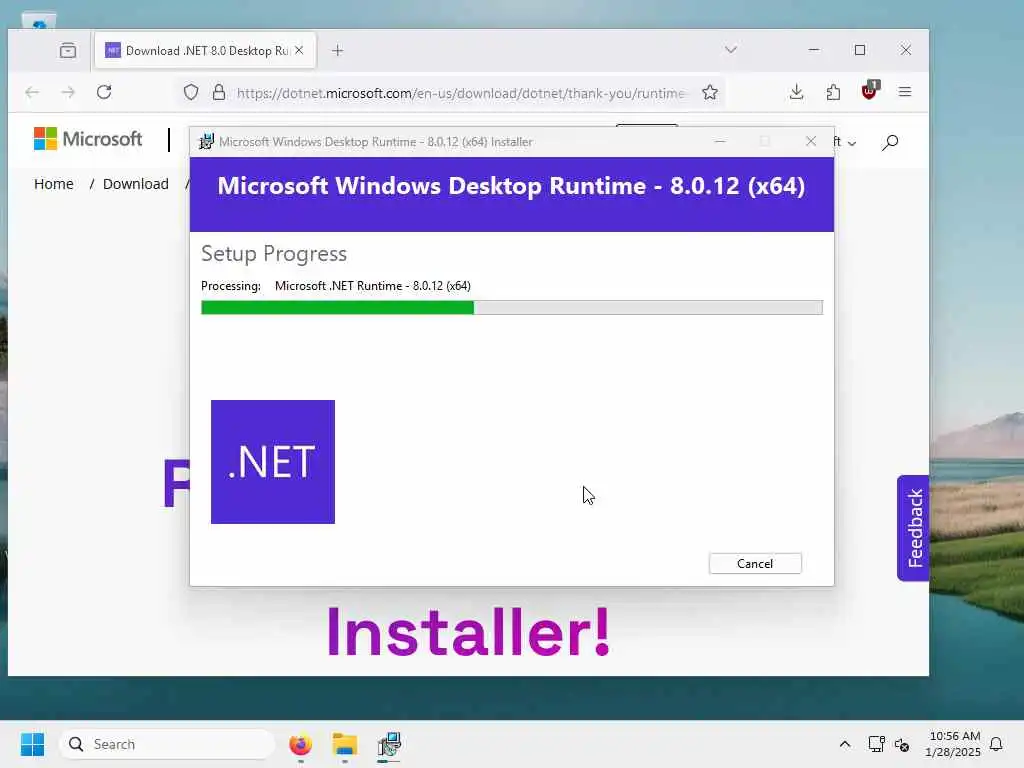
Task: Open the uBlock Origin extension
Action: [869, 91]
